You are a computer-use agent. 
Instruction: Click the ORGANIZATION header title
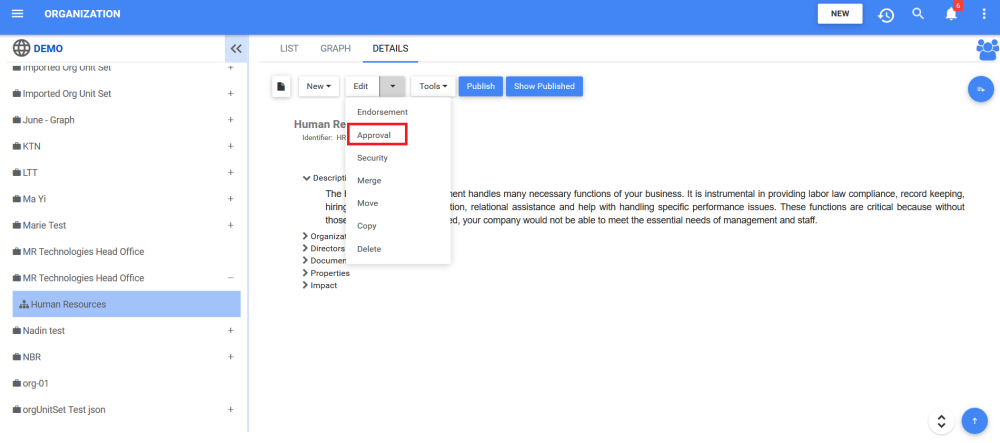(82, 14)
